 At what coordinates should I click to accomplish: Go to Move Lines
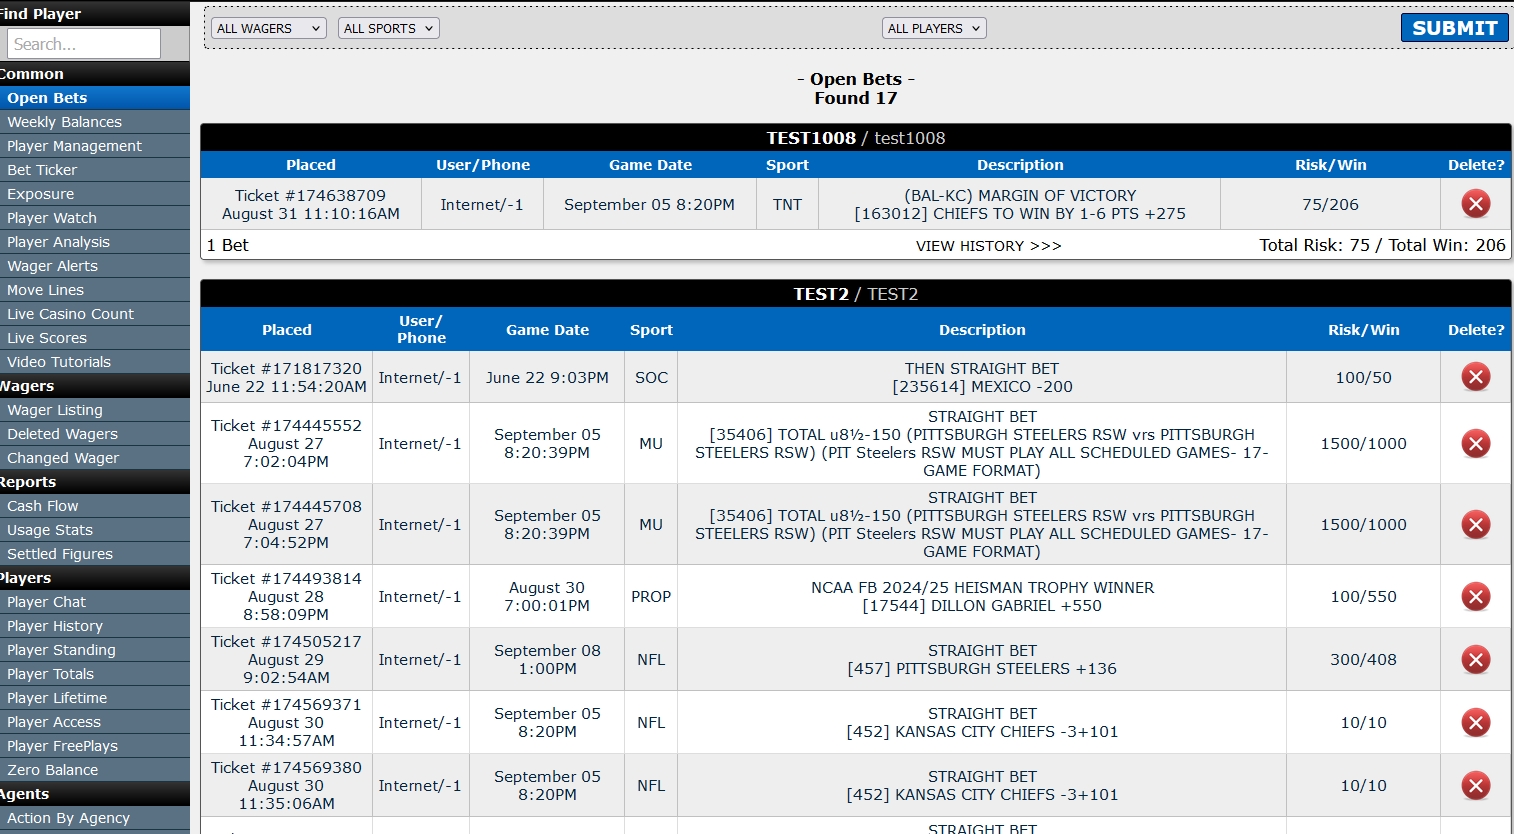[x=95, y=290]
